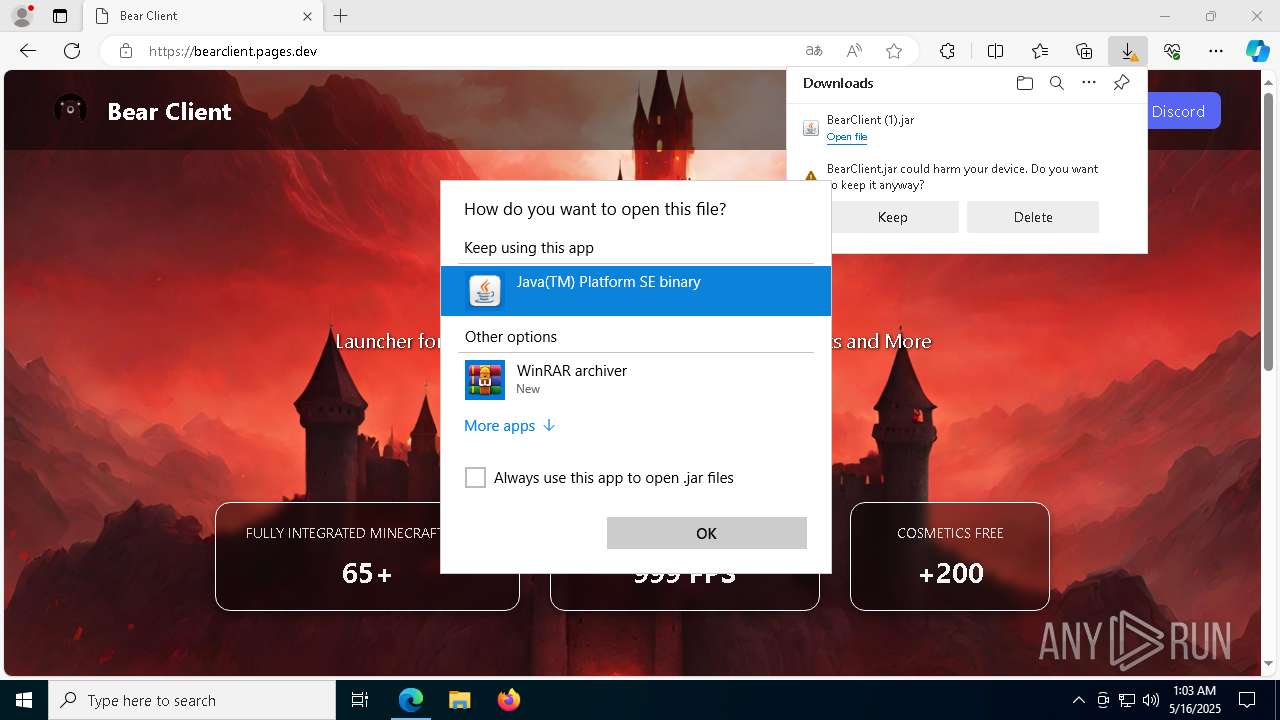Click the taskbar search box
1280x720 pixels.
point(192,700)
